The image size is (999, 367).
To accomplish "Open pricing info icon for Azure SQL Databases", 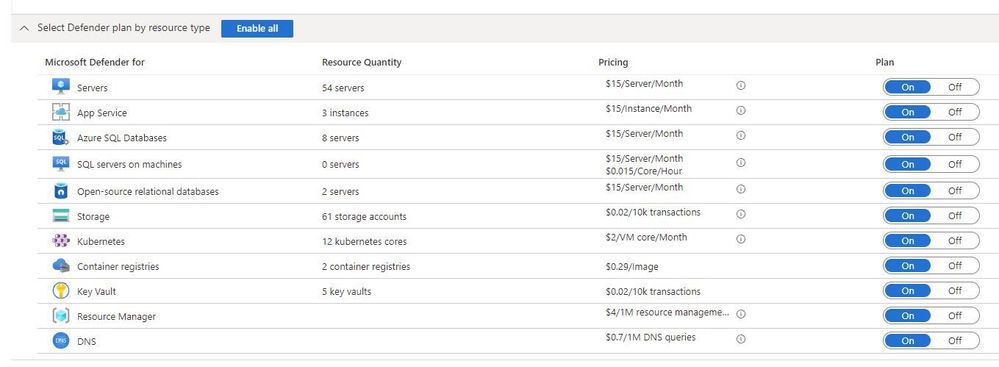I will [x=740, y=135].
